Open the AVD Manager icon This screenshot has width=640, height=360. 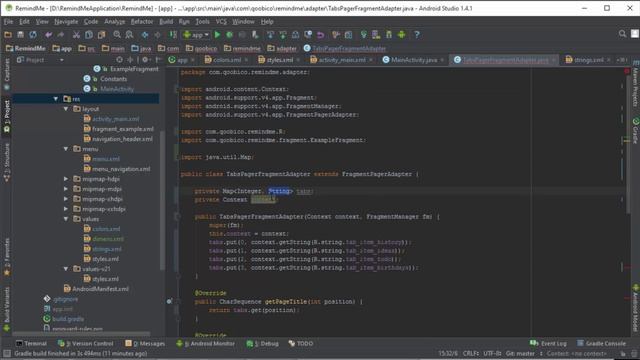pyautogui.click(x=376, y=35)
